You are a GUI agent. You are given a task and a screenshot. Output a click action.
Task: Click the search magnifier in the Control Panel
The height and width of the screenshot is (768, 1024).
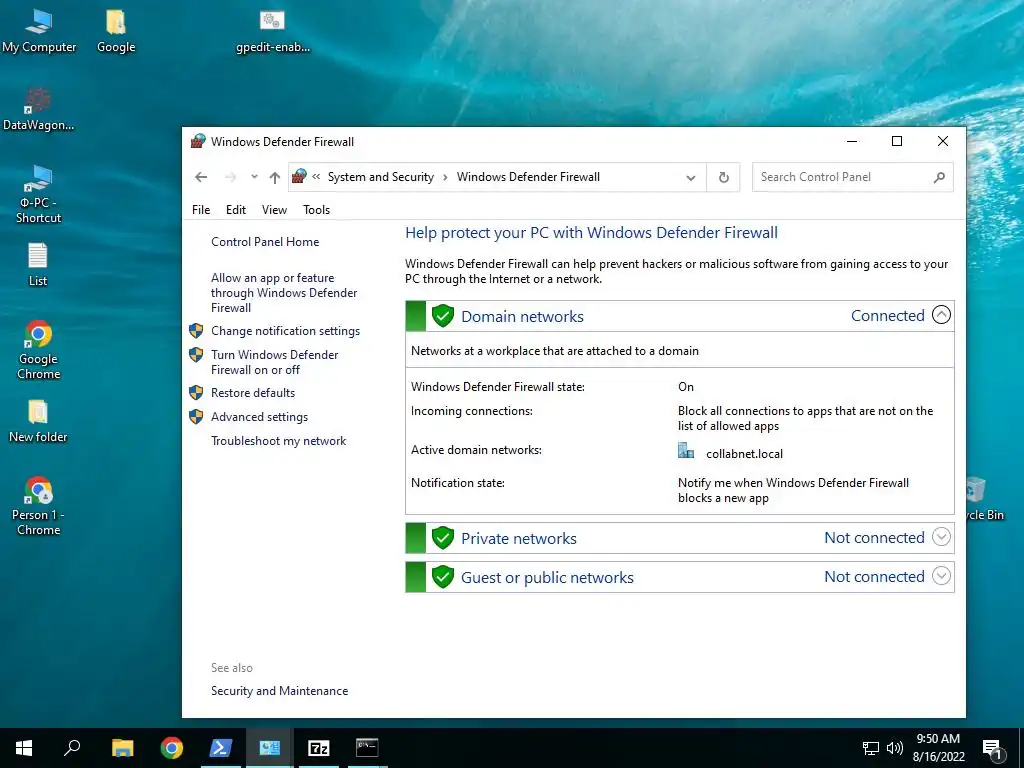pyautogui.click(x=939, y=177)
